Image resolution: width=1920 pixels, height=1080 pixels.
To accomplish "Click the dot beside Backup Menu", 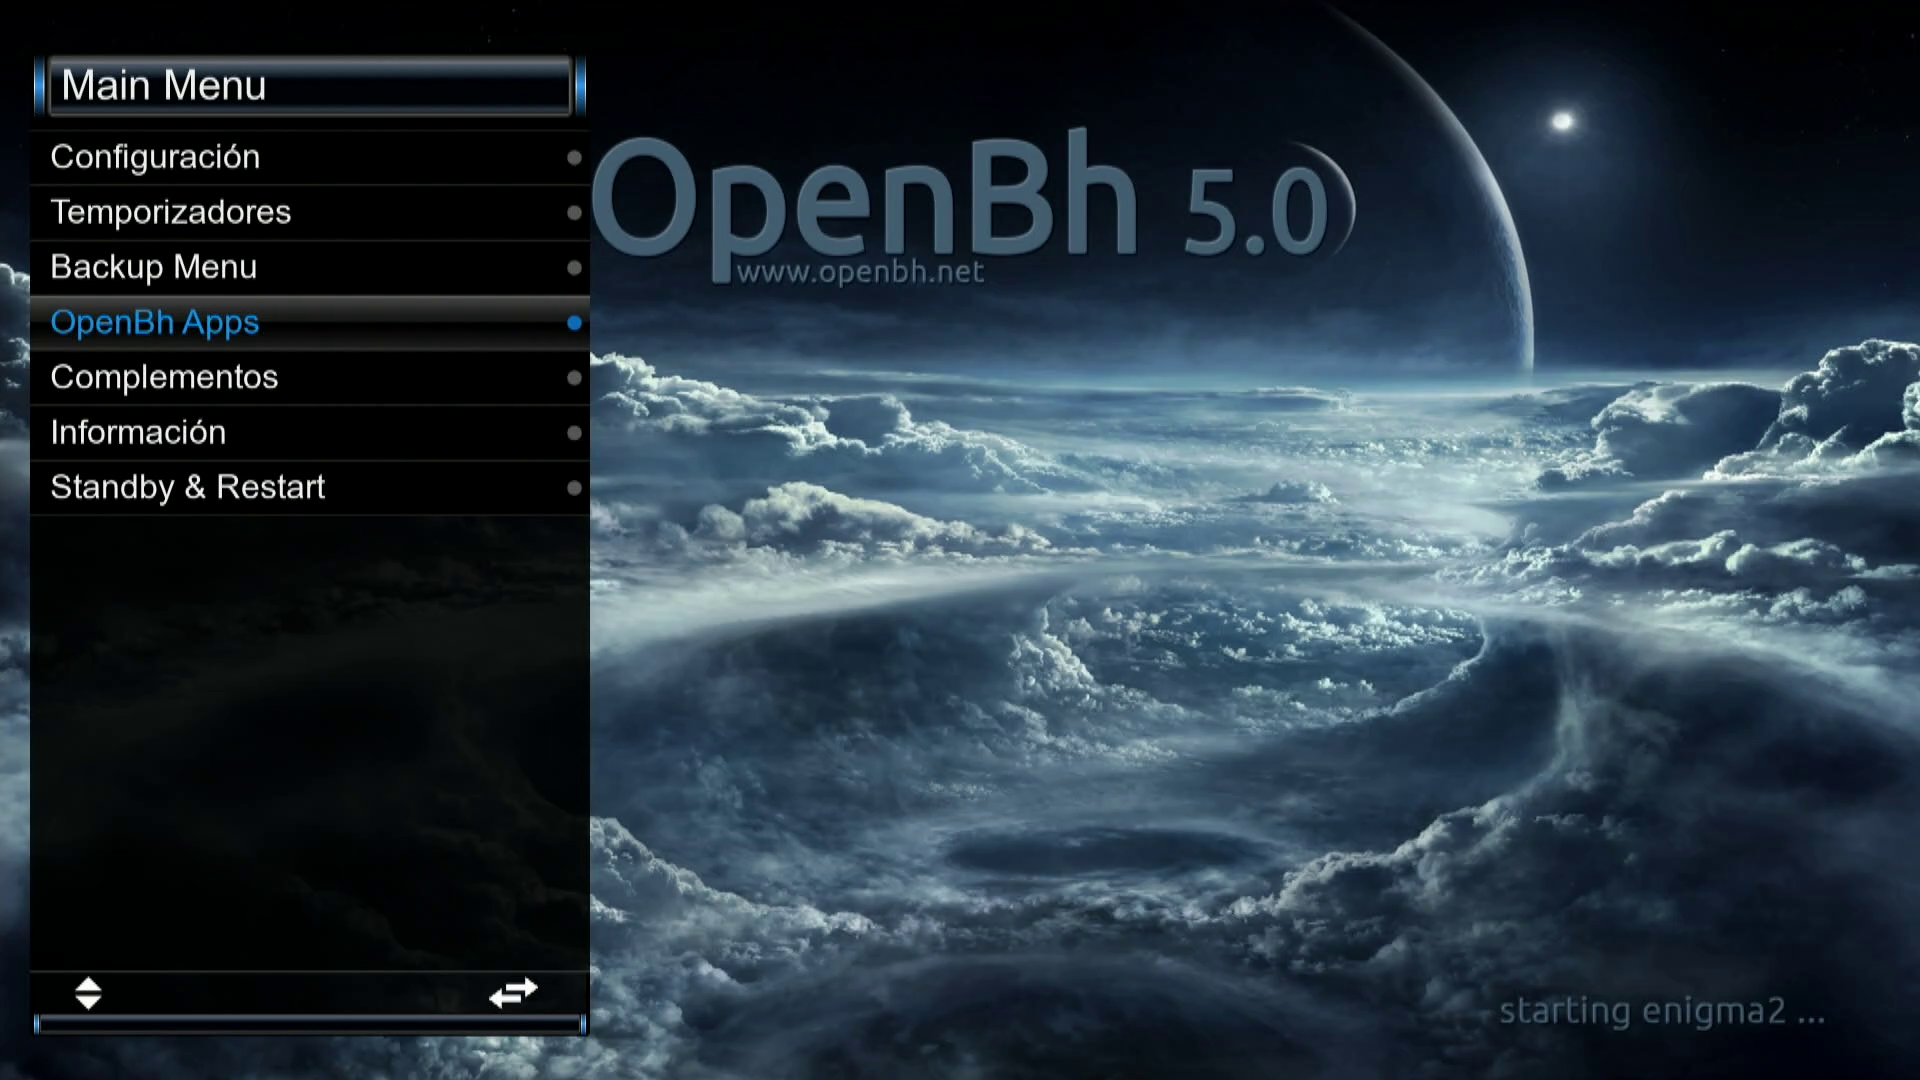I will 574,268.
